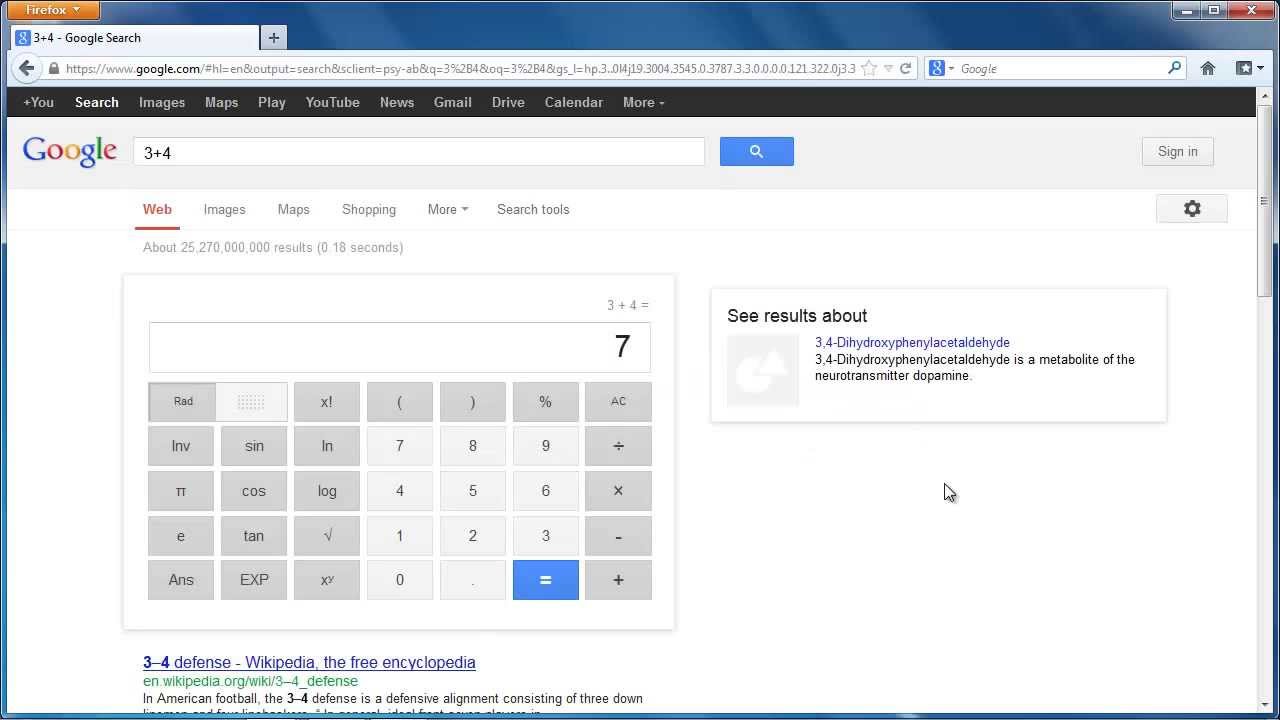Click the browser address bar URL
Image resolution: width=1280 pixels, height=720 pixels.
(460, 69)
